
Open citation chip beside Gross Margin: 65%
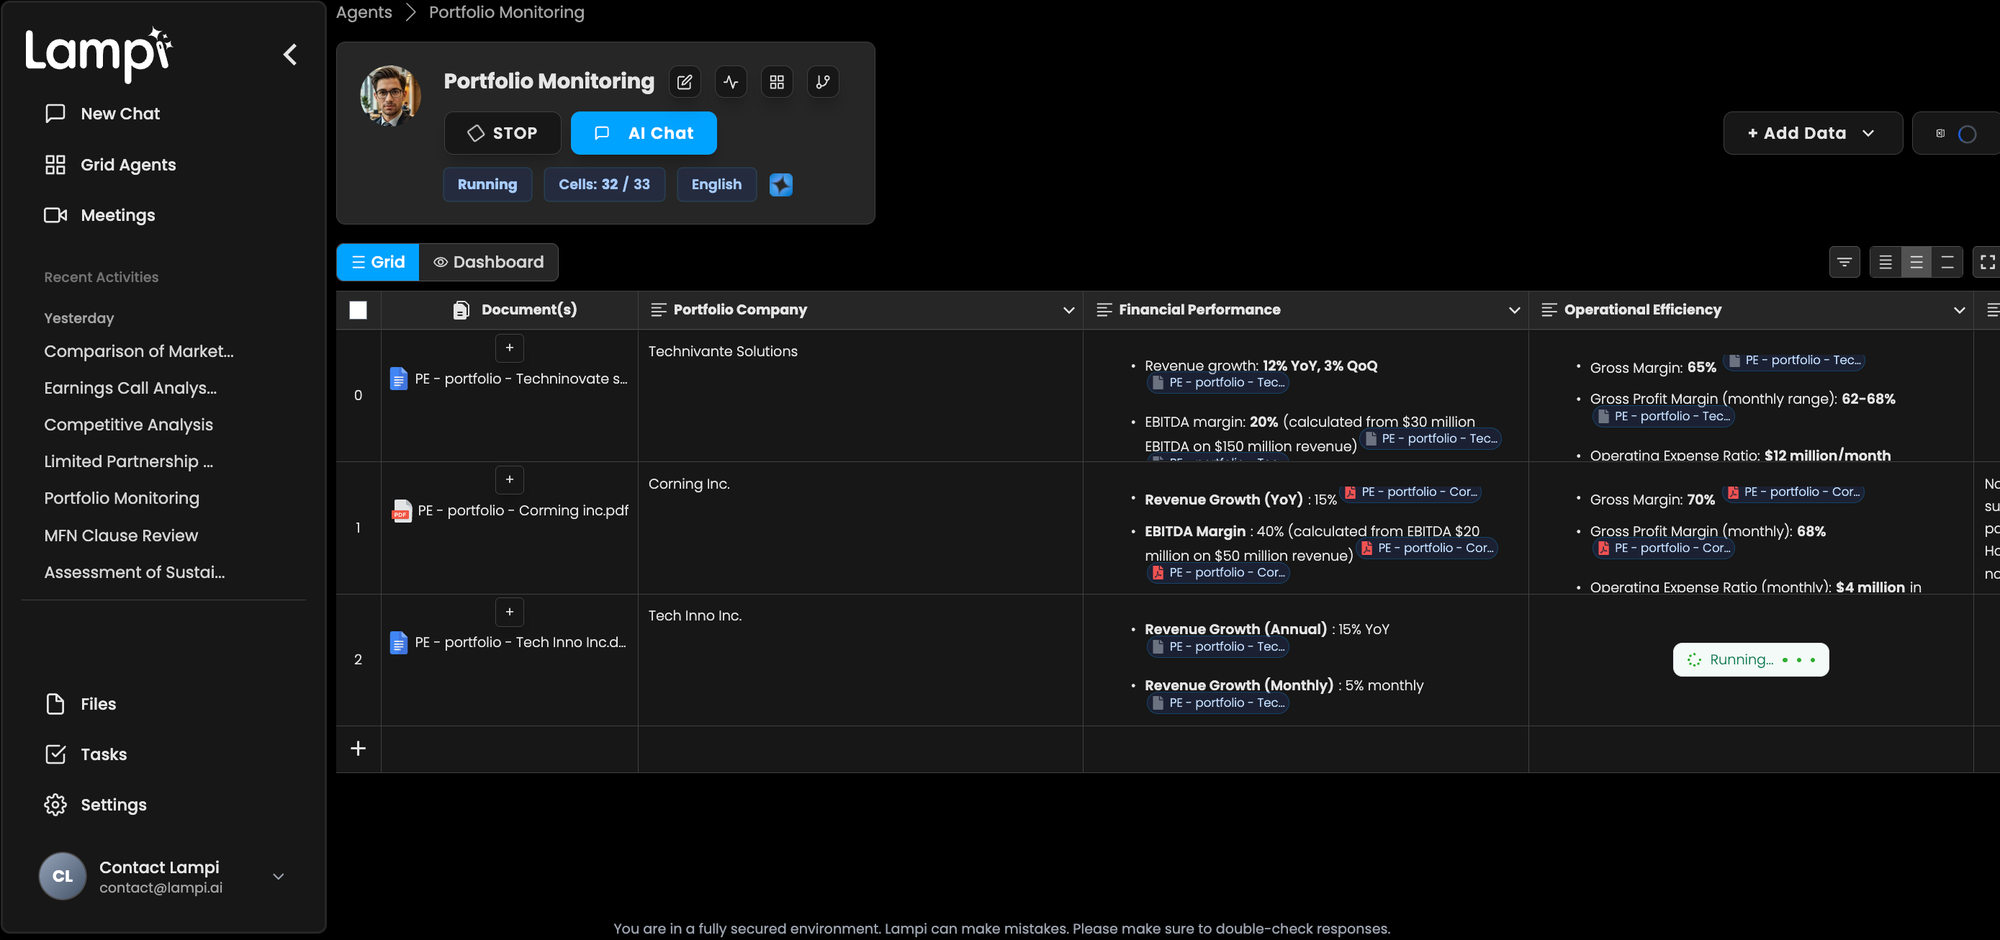(x=1794, y=361)
